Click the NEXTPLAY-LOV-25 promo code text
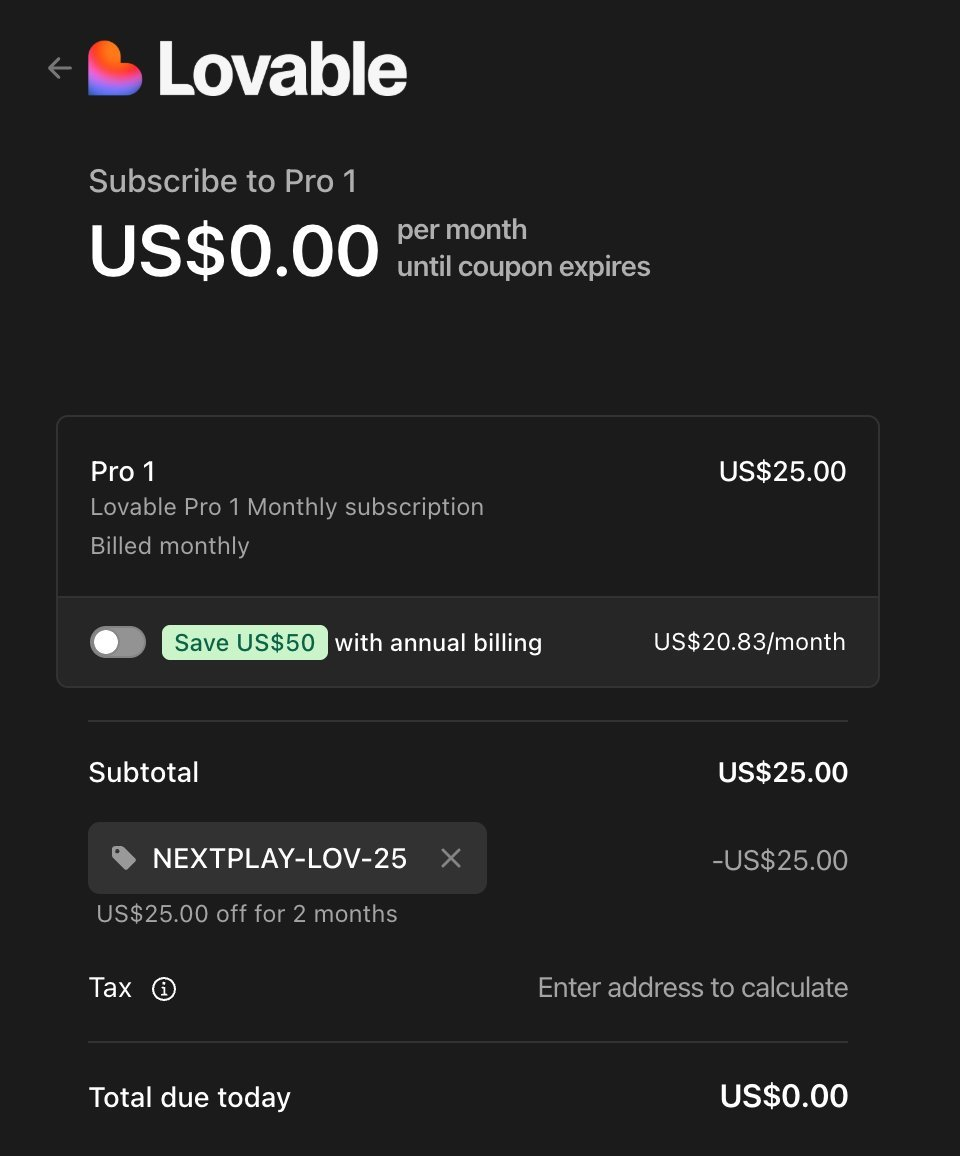The image size is (960, 1156). pos(280,858)
